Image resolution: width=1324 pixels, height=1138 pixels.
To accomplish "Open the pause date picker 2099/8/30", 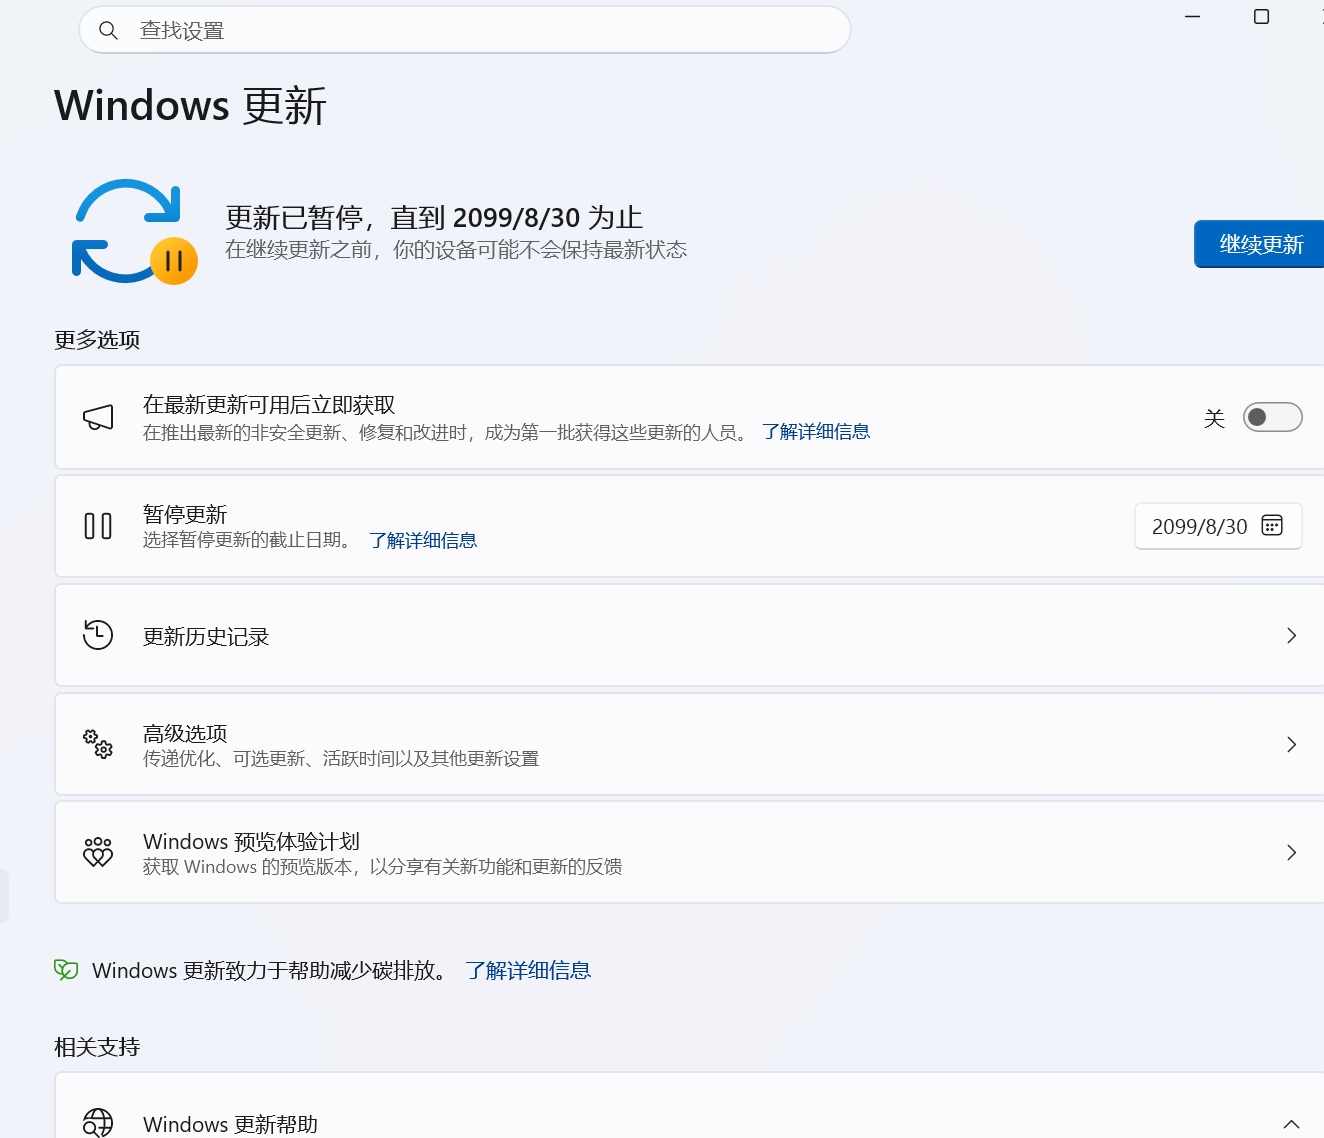I will [x=1218, y=526].
